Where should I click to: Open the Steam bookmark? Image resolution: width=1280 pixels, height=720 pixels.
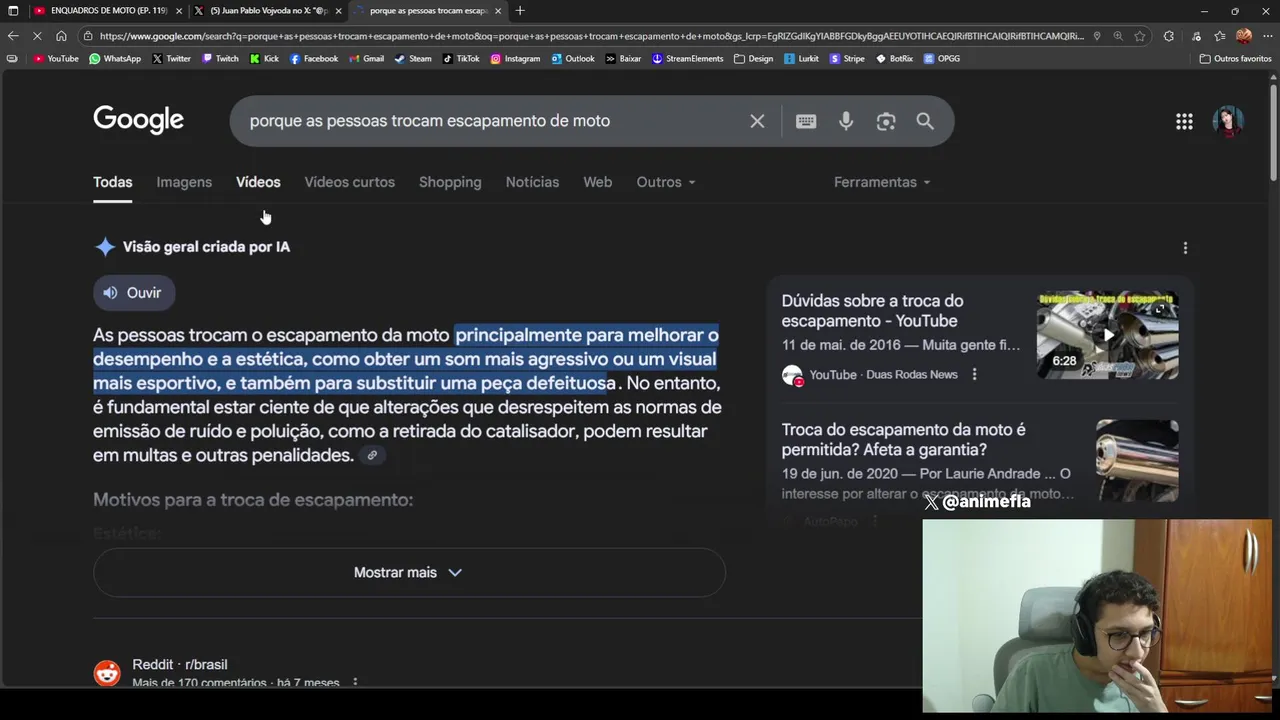pos(413,59)
